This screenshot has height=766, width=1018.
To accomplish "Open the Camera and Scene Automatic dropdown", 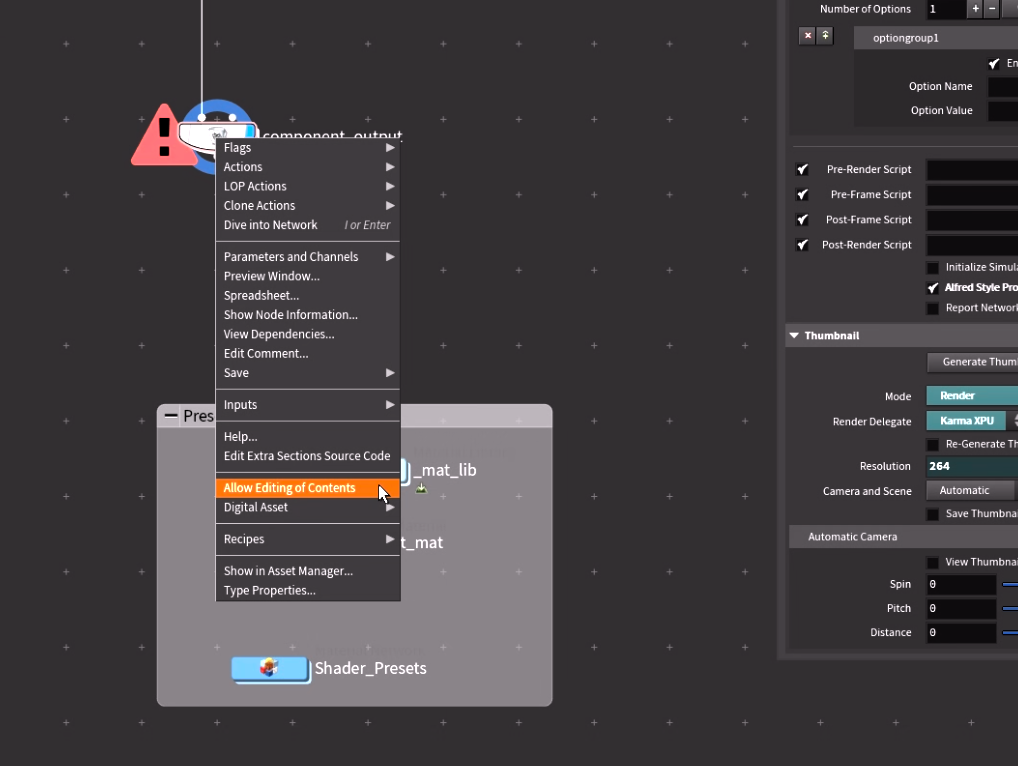I will pos(970,491).
